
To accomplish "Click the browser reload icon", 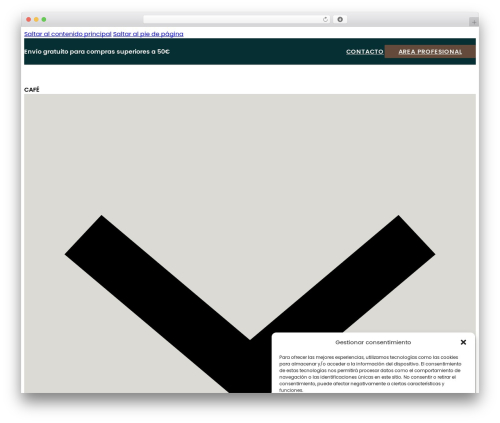I will tap(325, 19).
